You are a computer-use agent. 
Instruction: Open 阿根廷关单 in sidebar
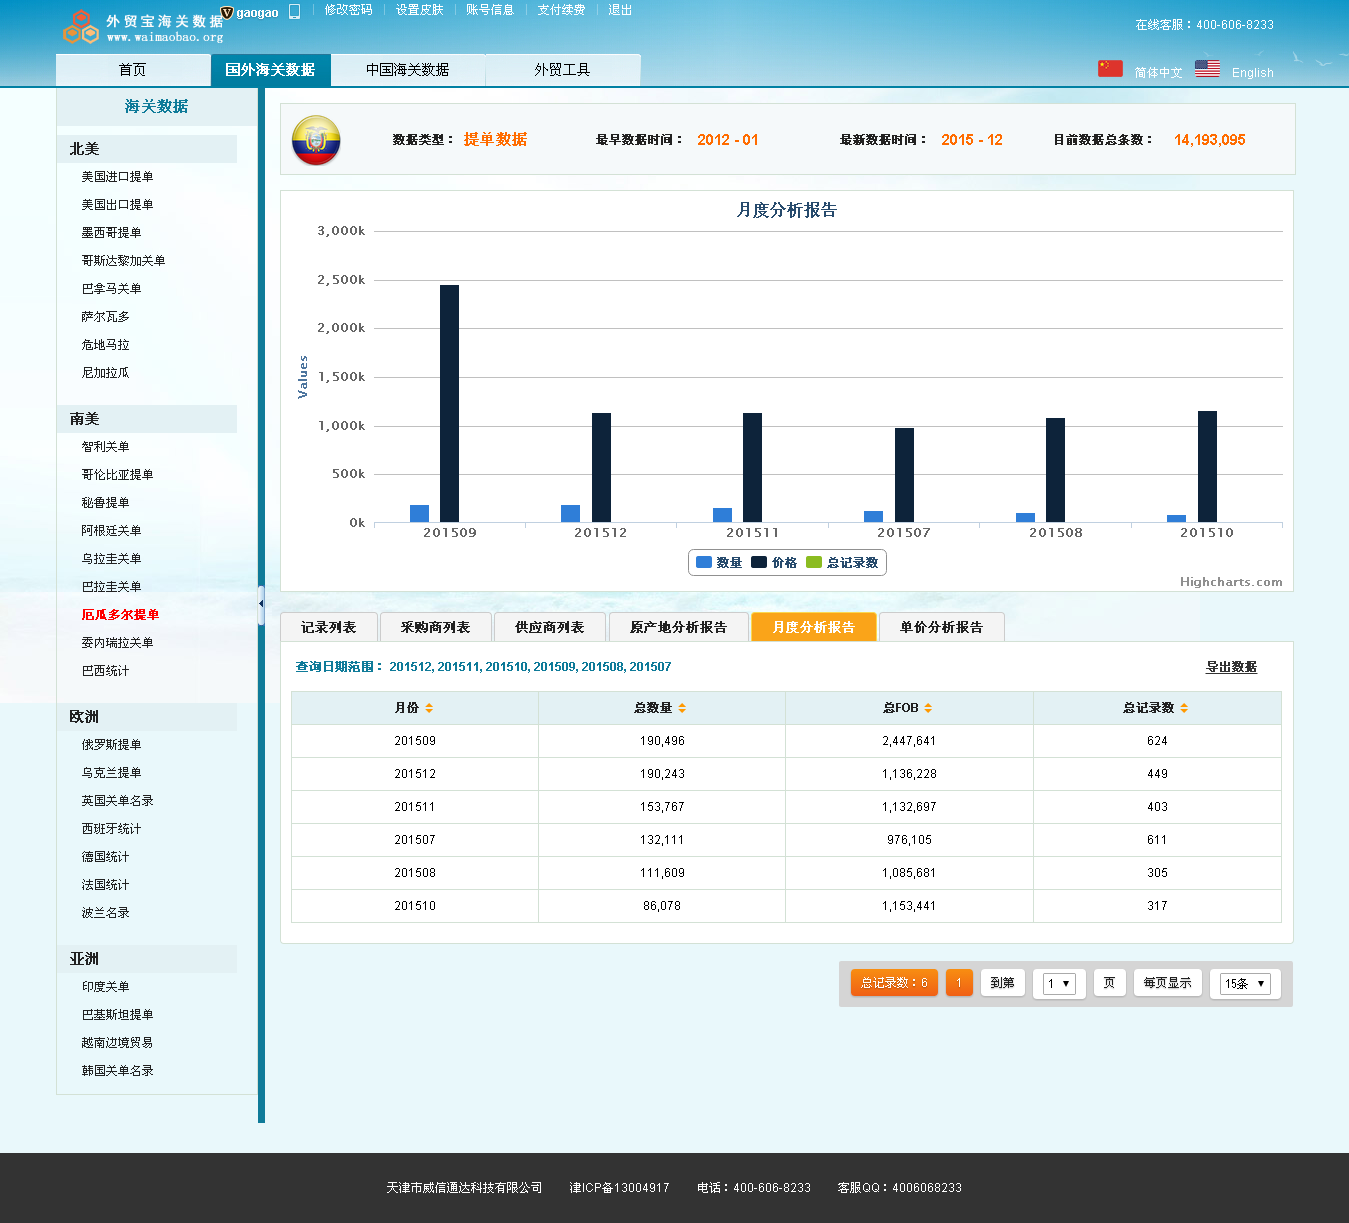click(x=111, y=531)
